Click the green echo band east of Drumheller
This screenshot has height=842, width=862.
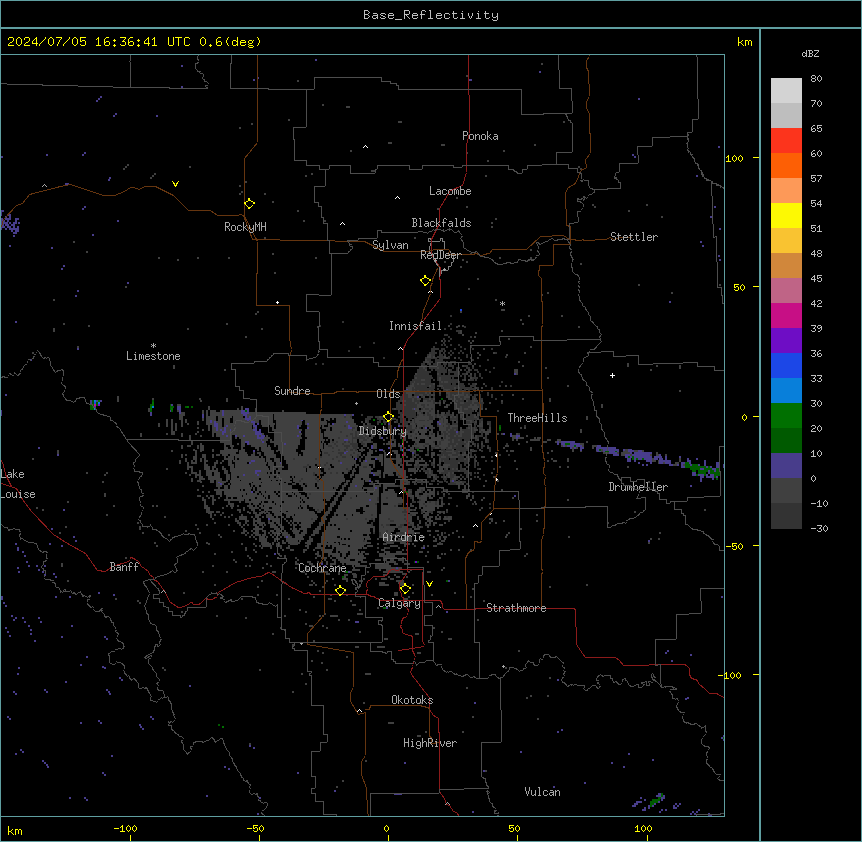click(x=704, y=469)
